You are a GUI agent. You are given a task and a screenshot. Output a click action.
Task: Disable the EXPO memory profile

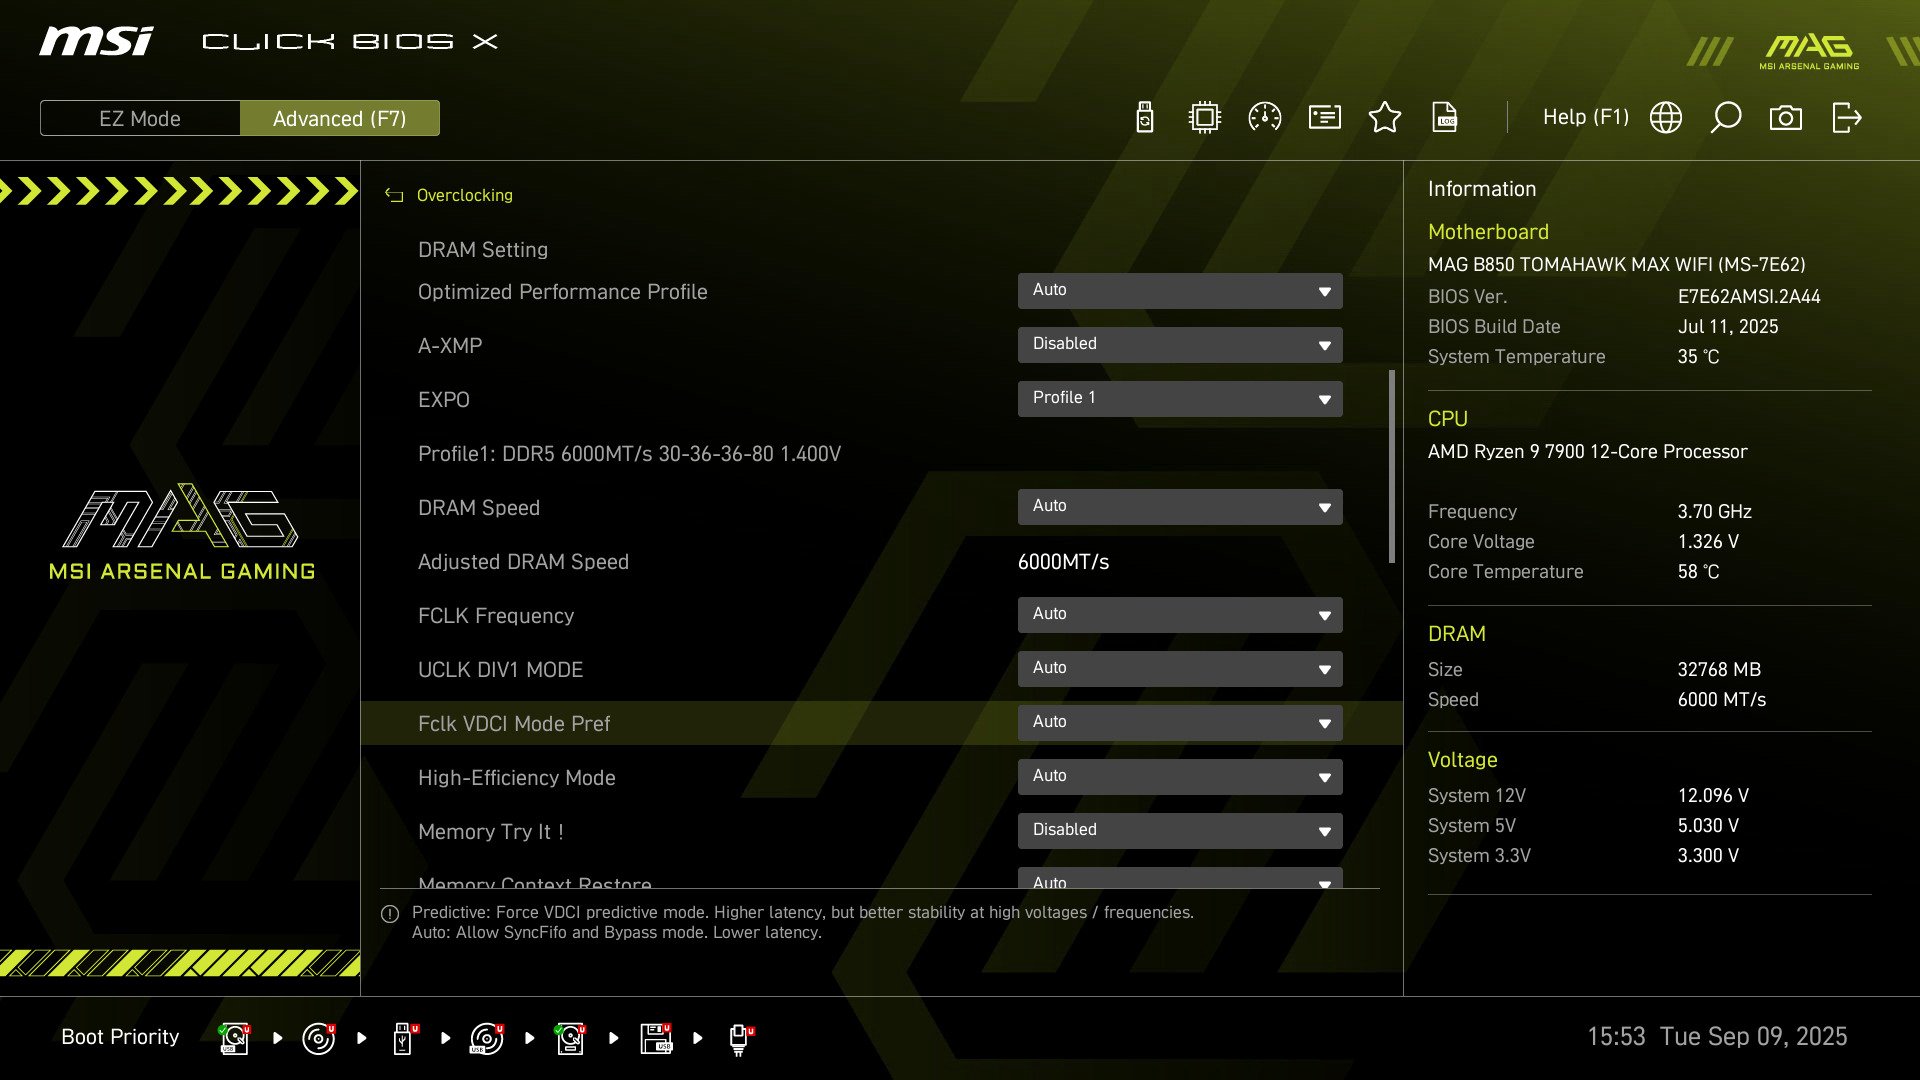(1180, 397)
